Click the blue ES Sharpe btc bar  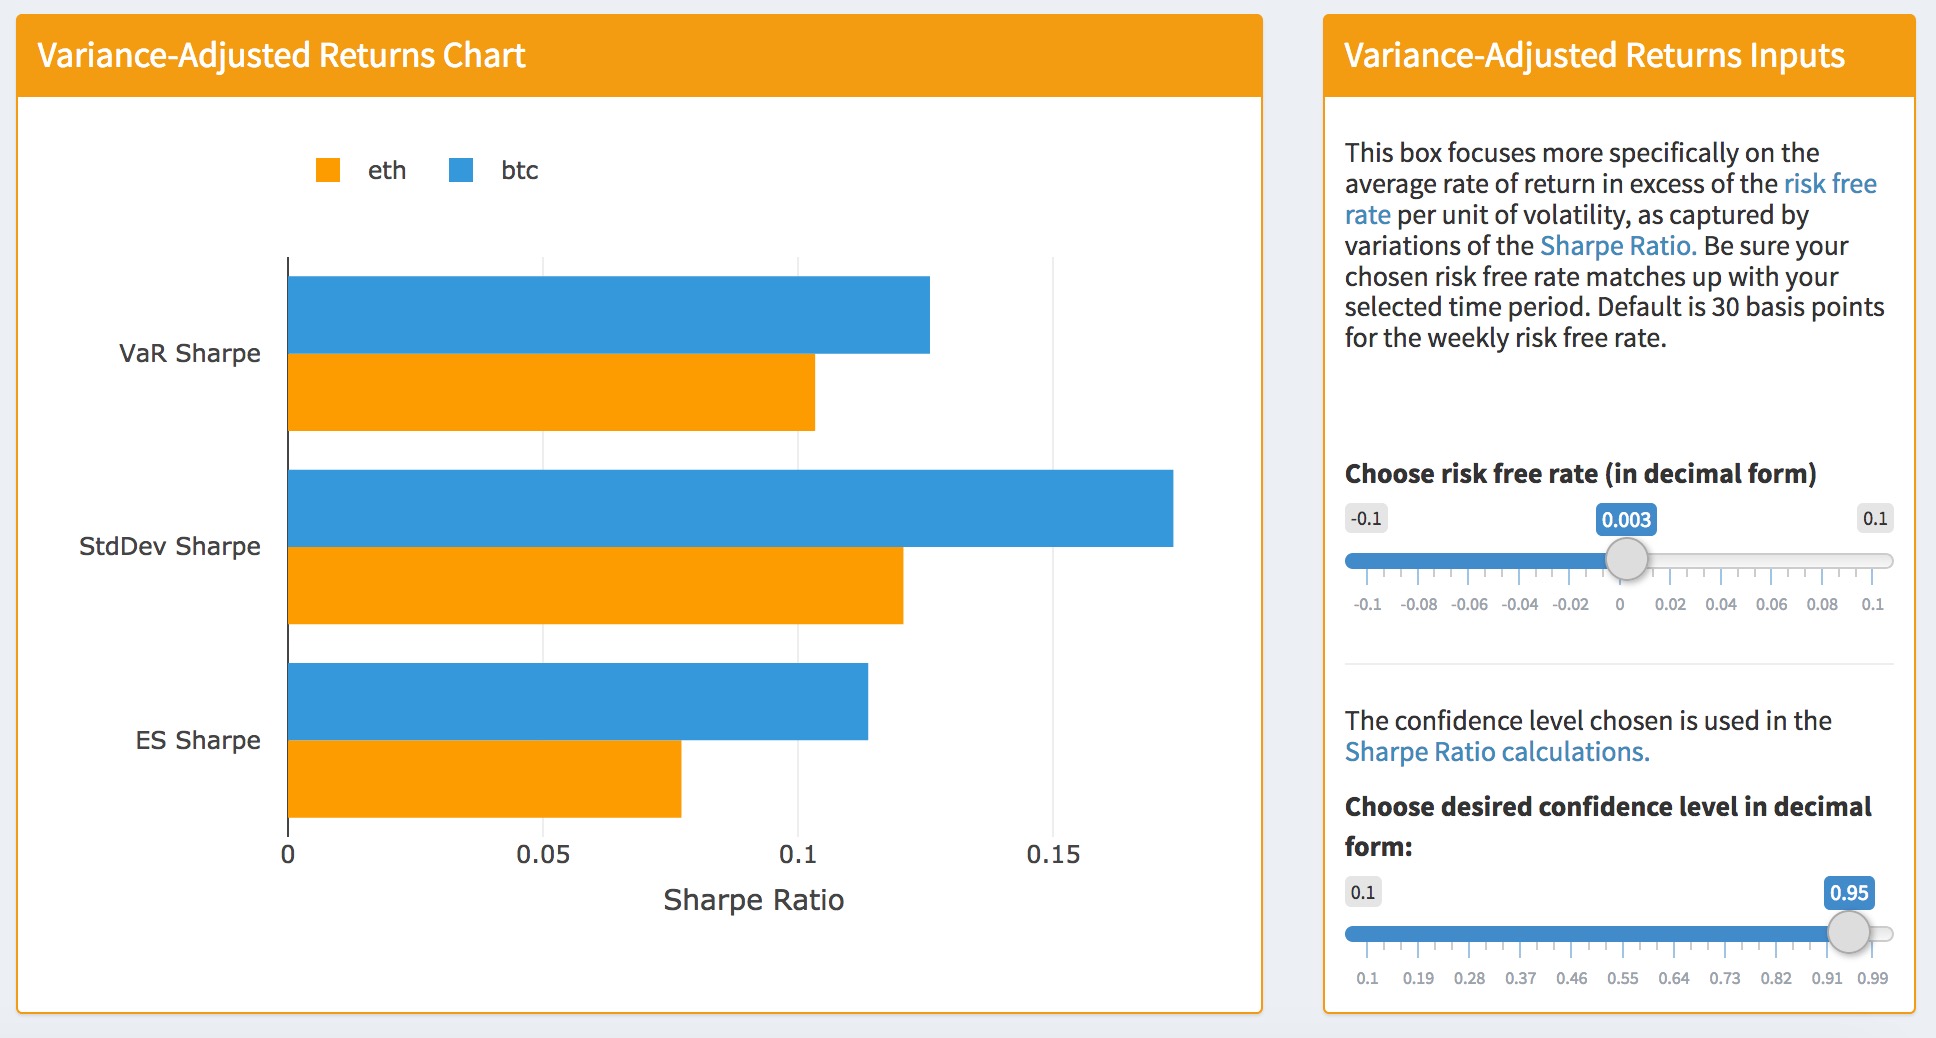tap(578, 701)
